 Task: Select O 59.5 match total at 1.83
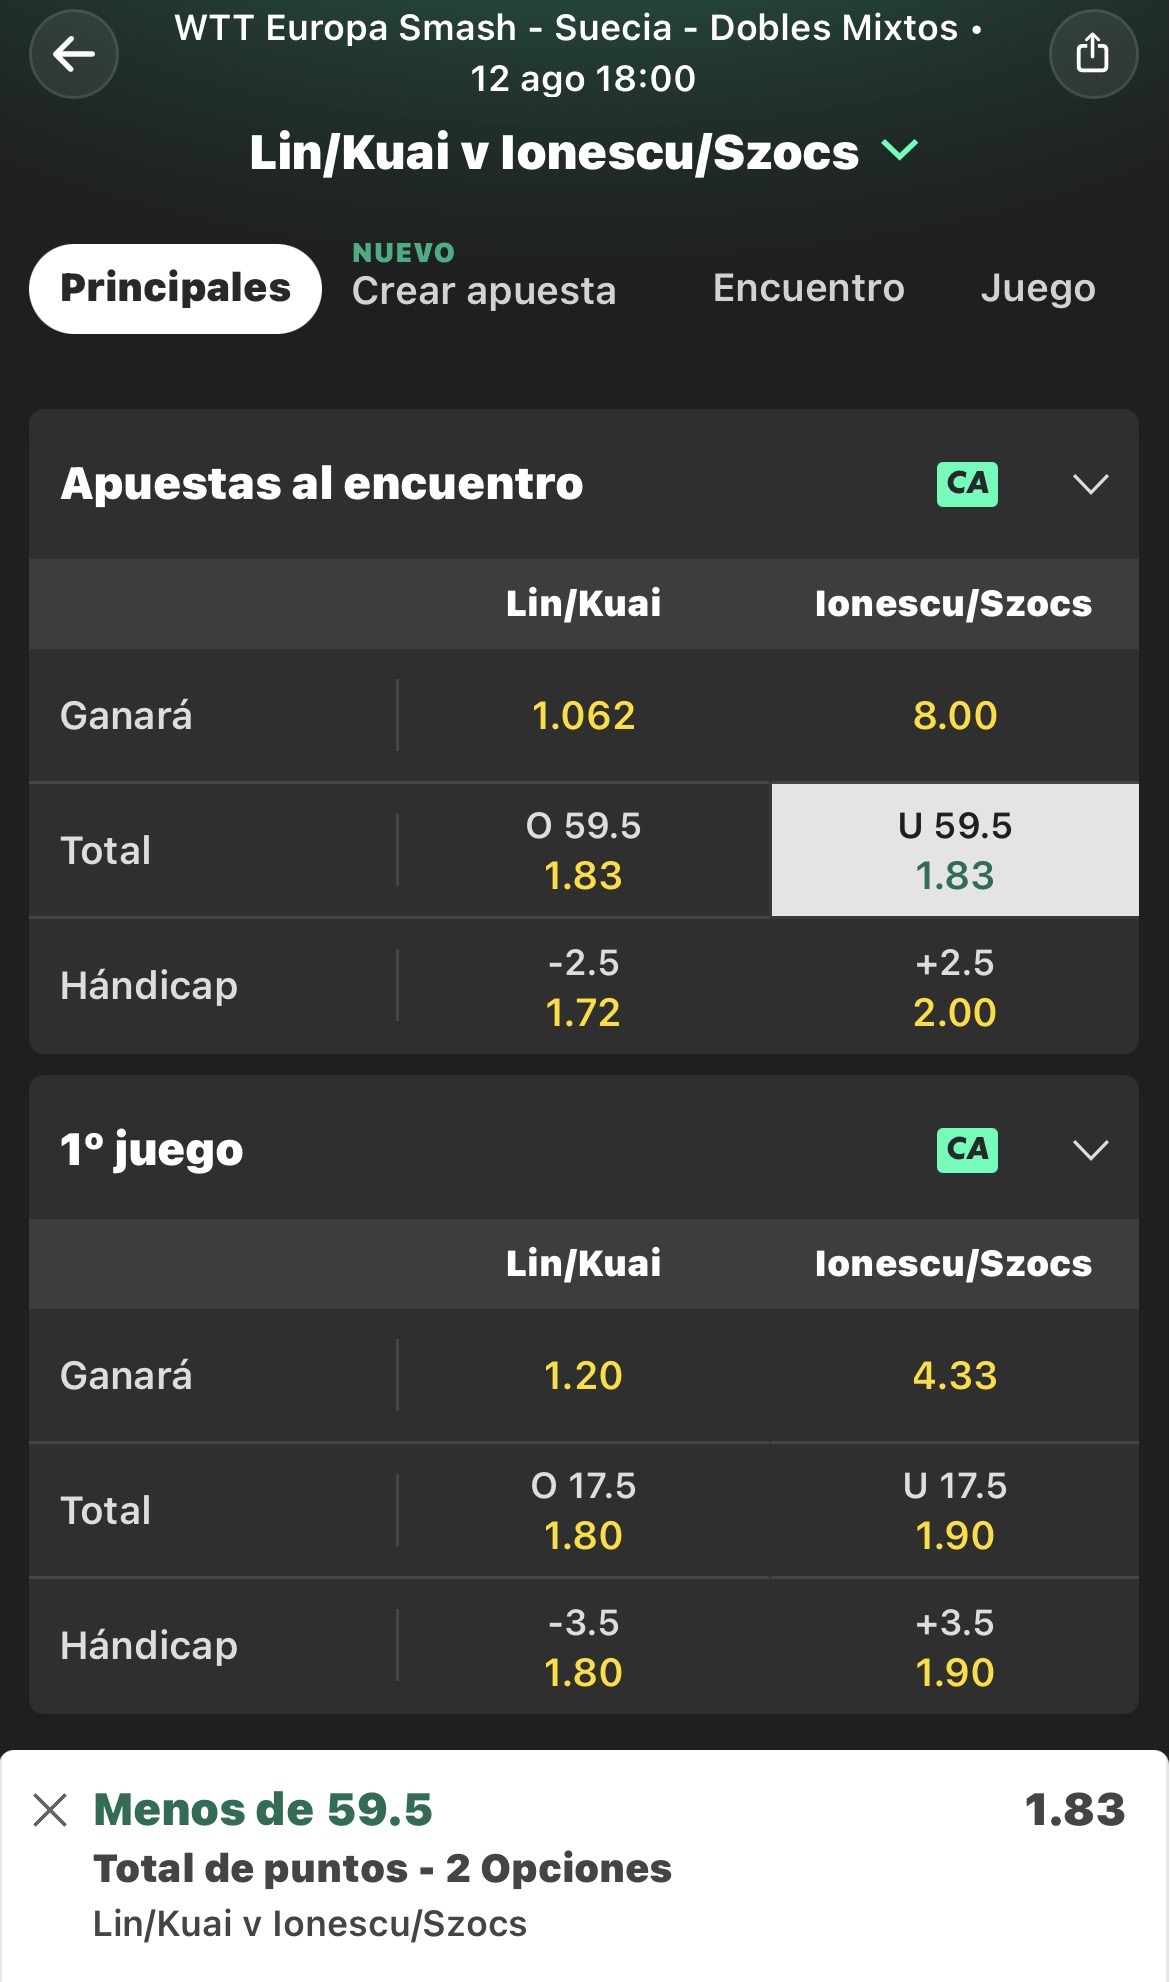click(584, 850)
